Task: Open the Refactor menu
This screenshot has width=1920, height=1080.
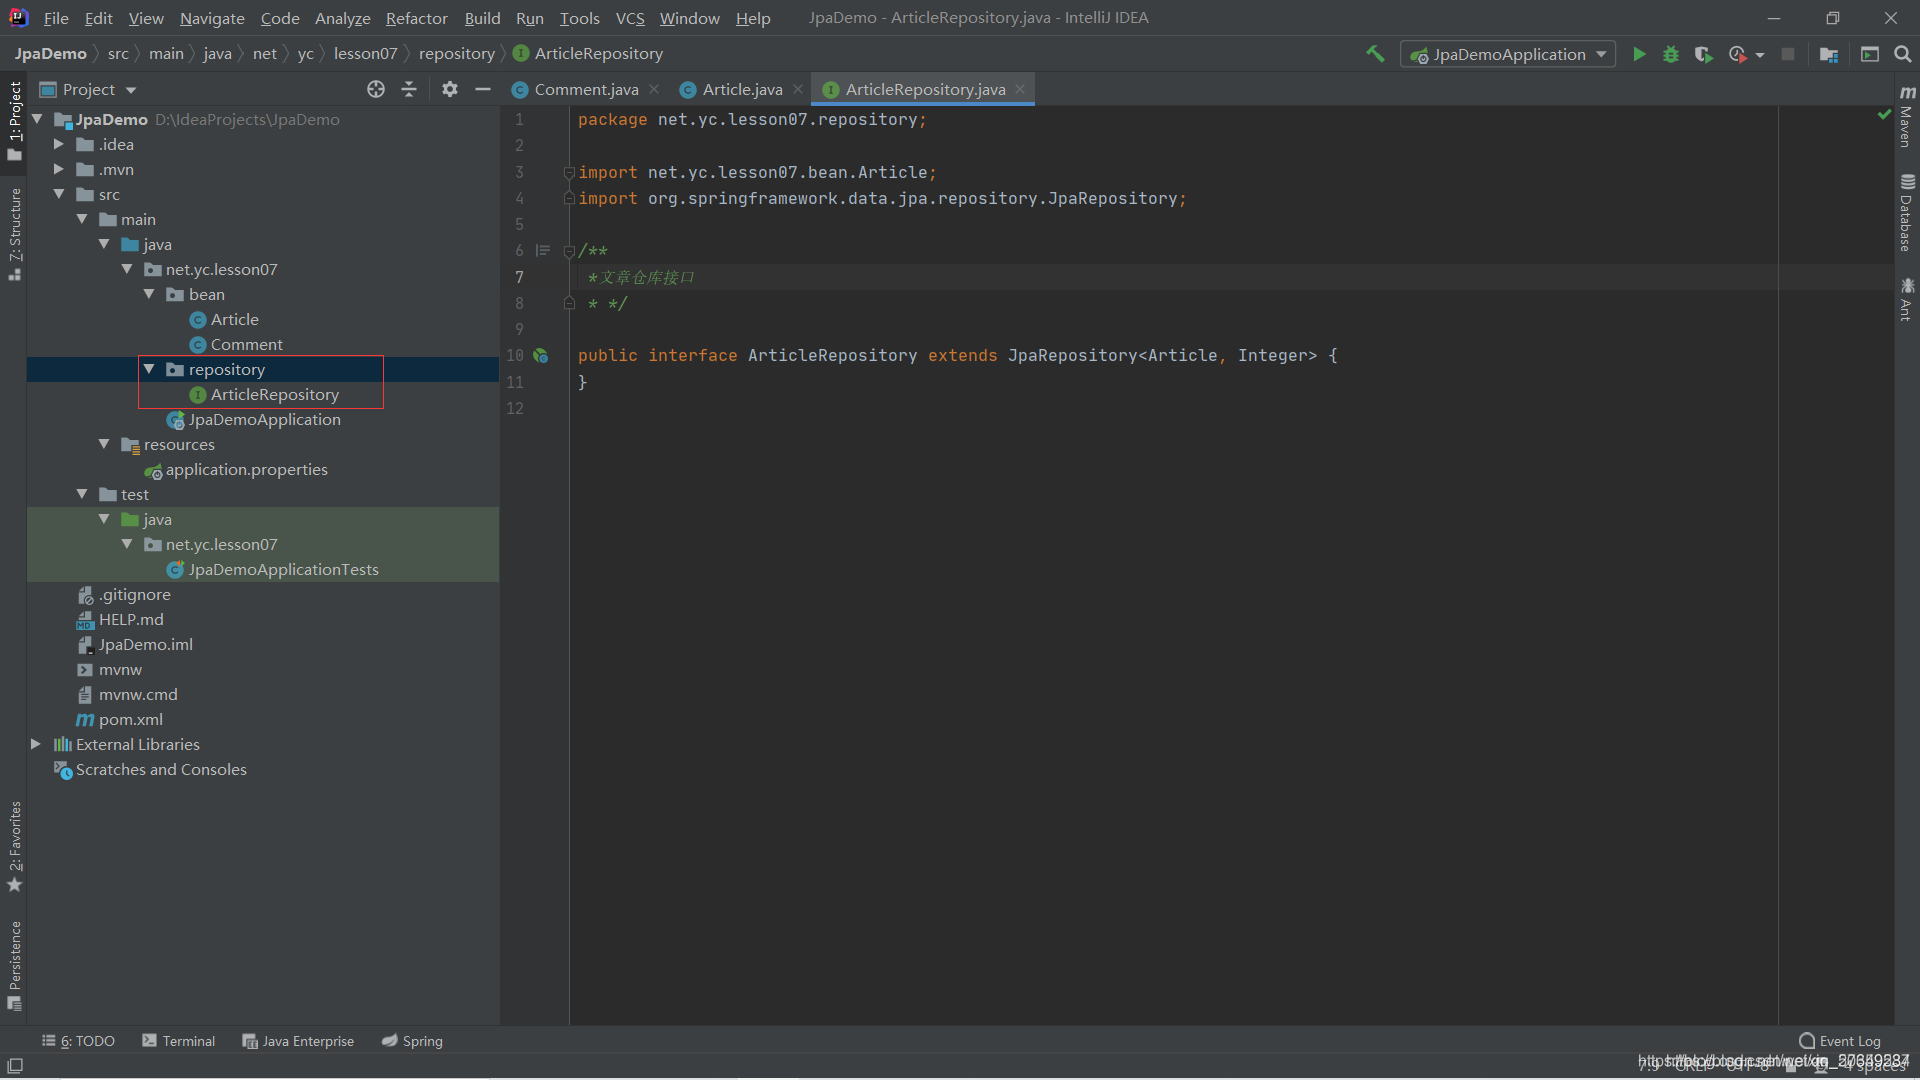Action: (416, 18)
